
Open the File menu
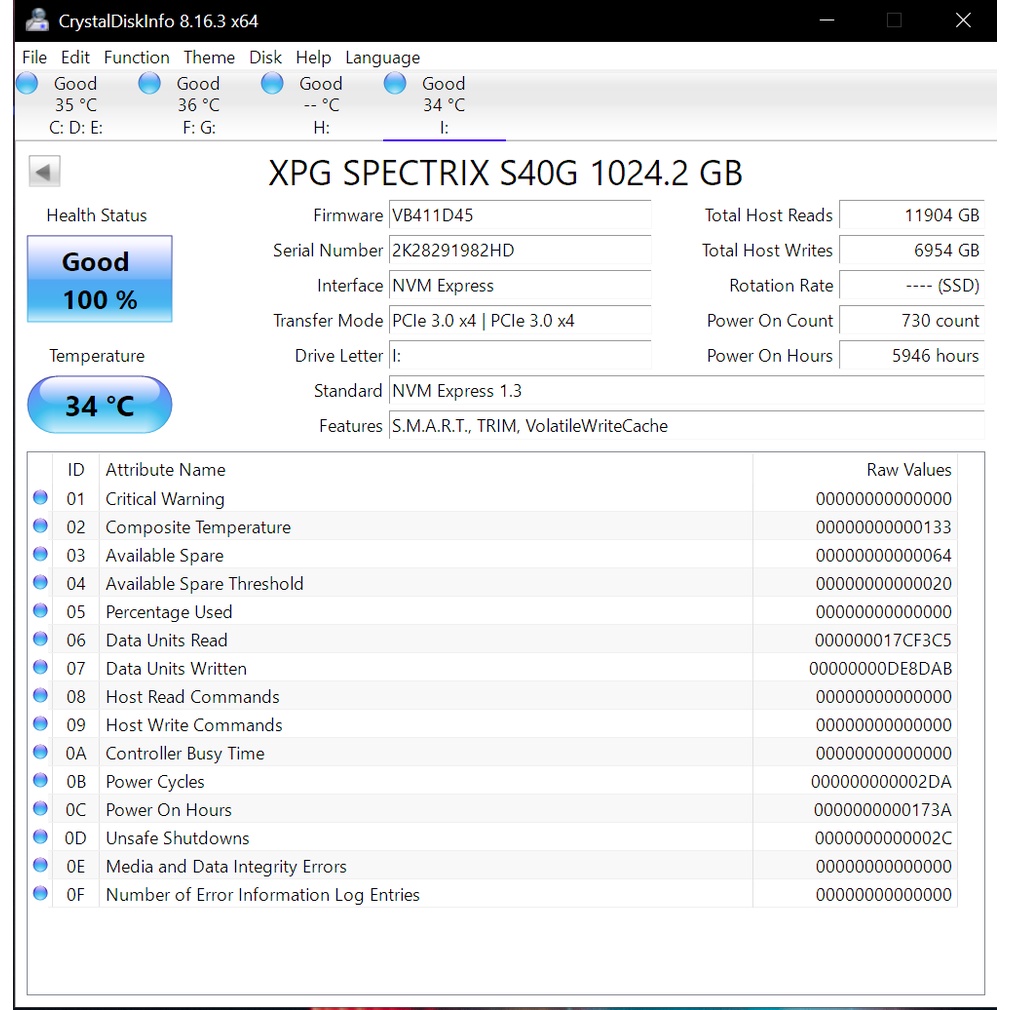34,57
